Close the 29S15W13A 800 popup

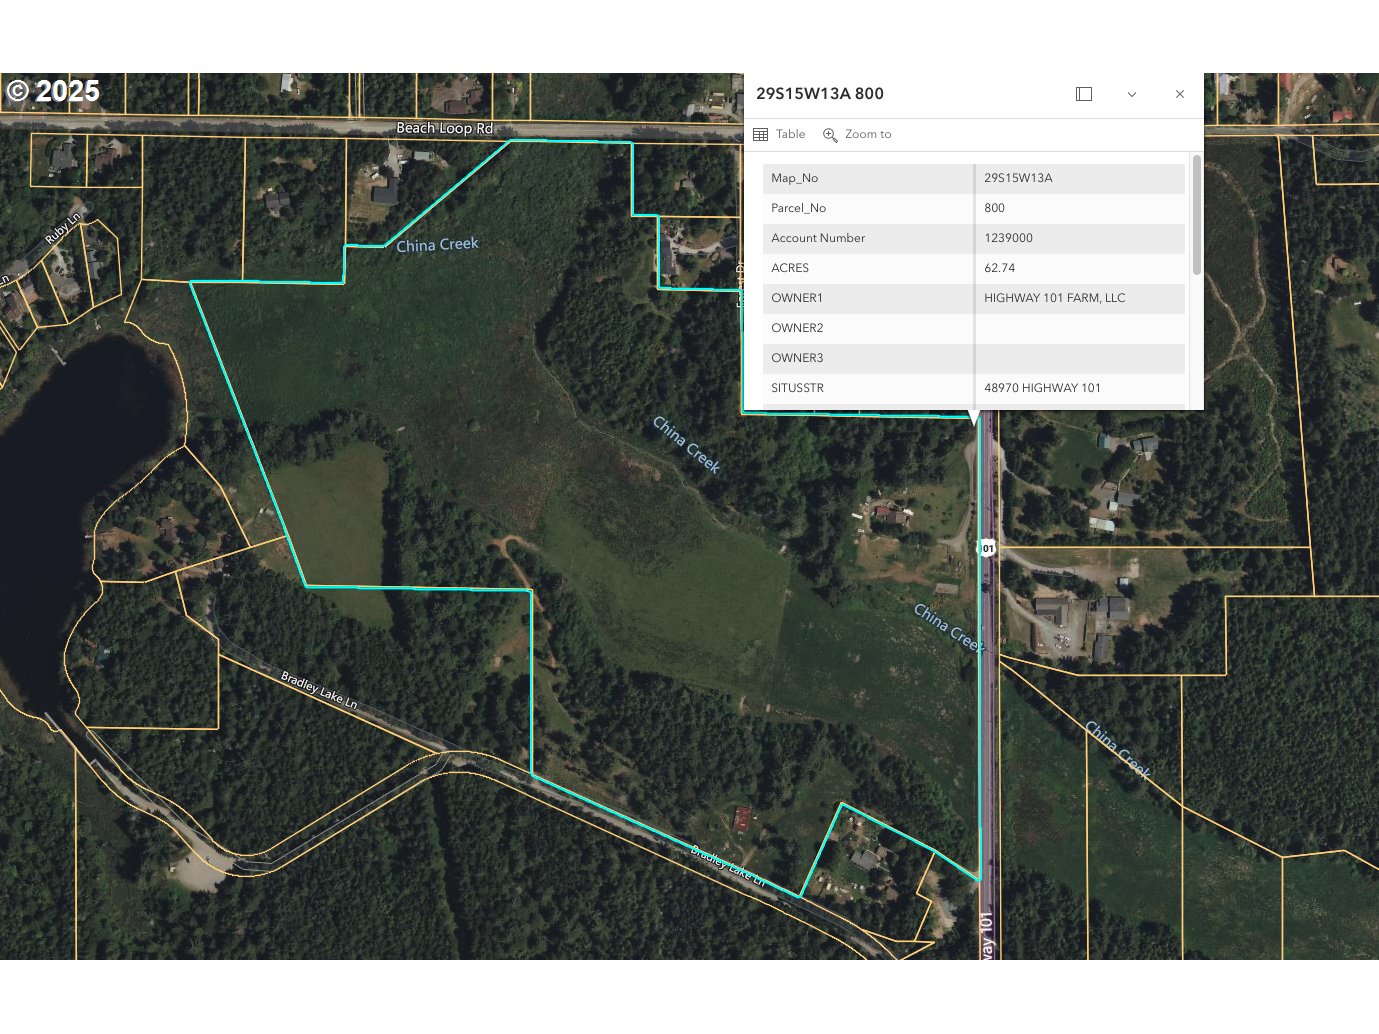[1180, 94]
